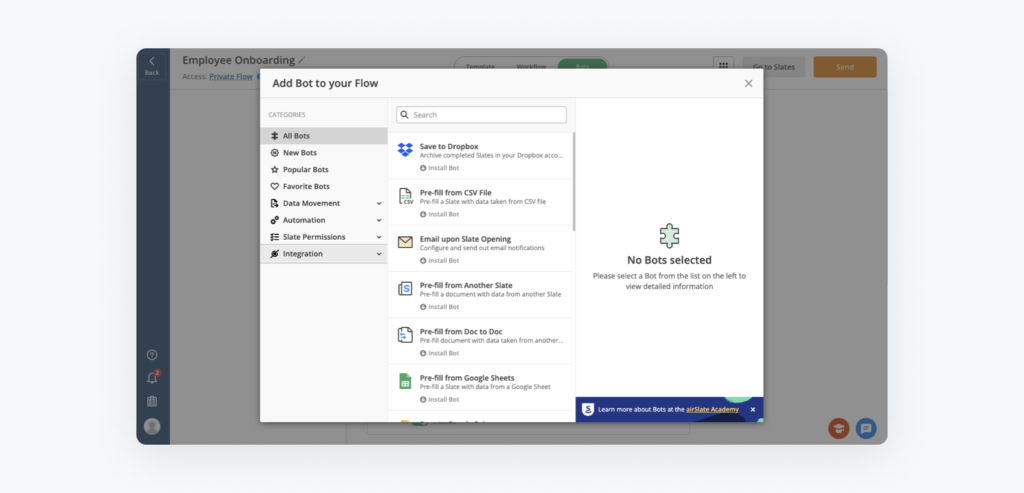This screenshot has height=493, width=1024.
Task: Click the envelope icon for Email upon Slate Opening
Action: (405, 242)
